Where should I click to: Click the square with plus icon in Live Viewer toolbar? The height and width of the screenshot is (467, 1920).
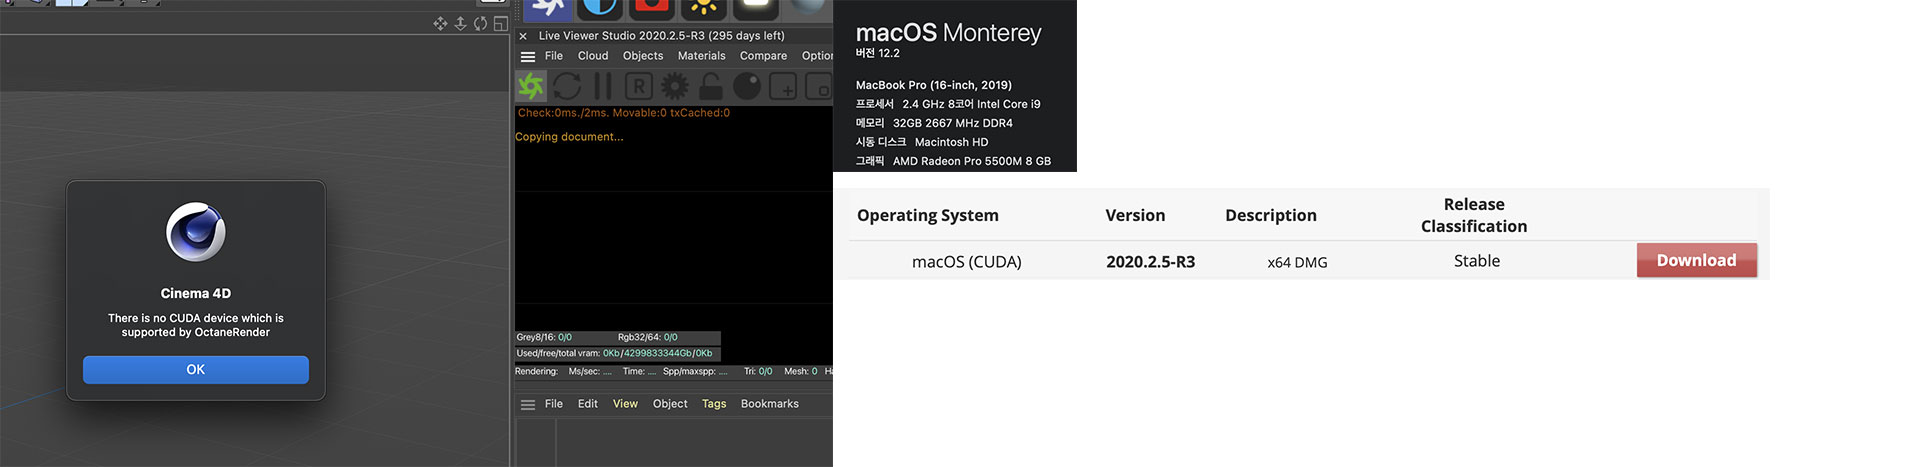point(783,86)
